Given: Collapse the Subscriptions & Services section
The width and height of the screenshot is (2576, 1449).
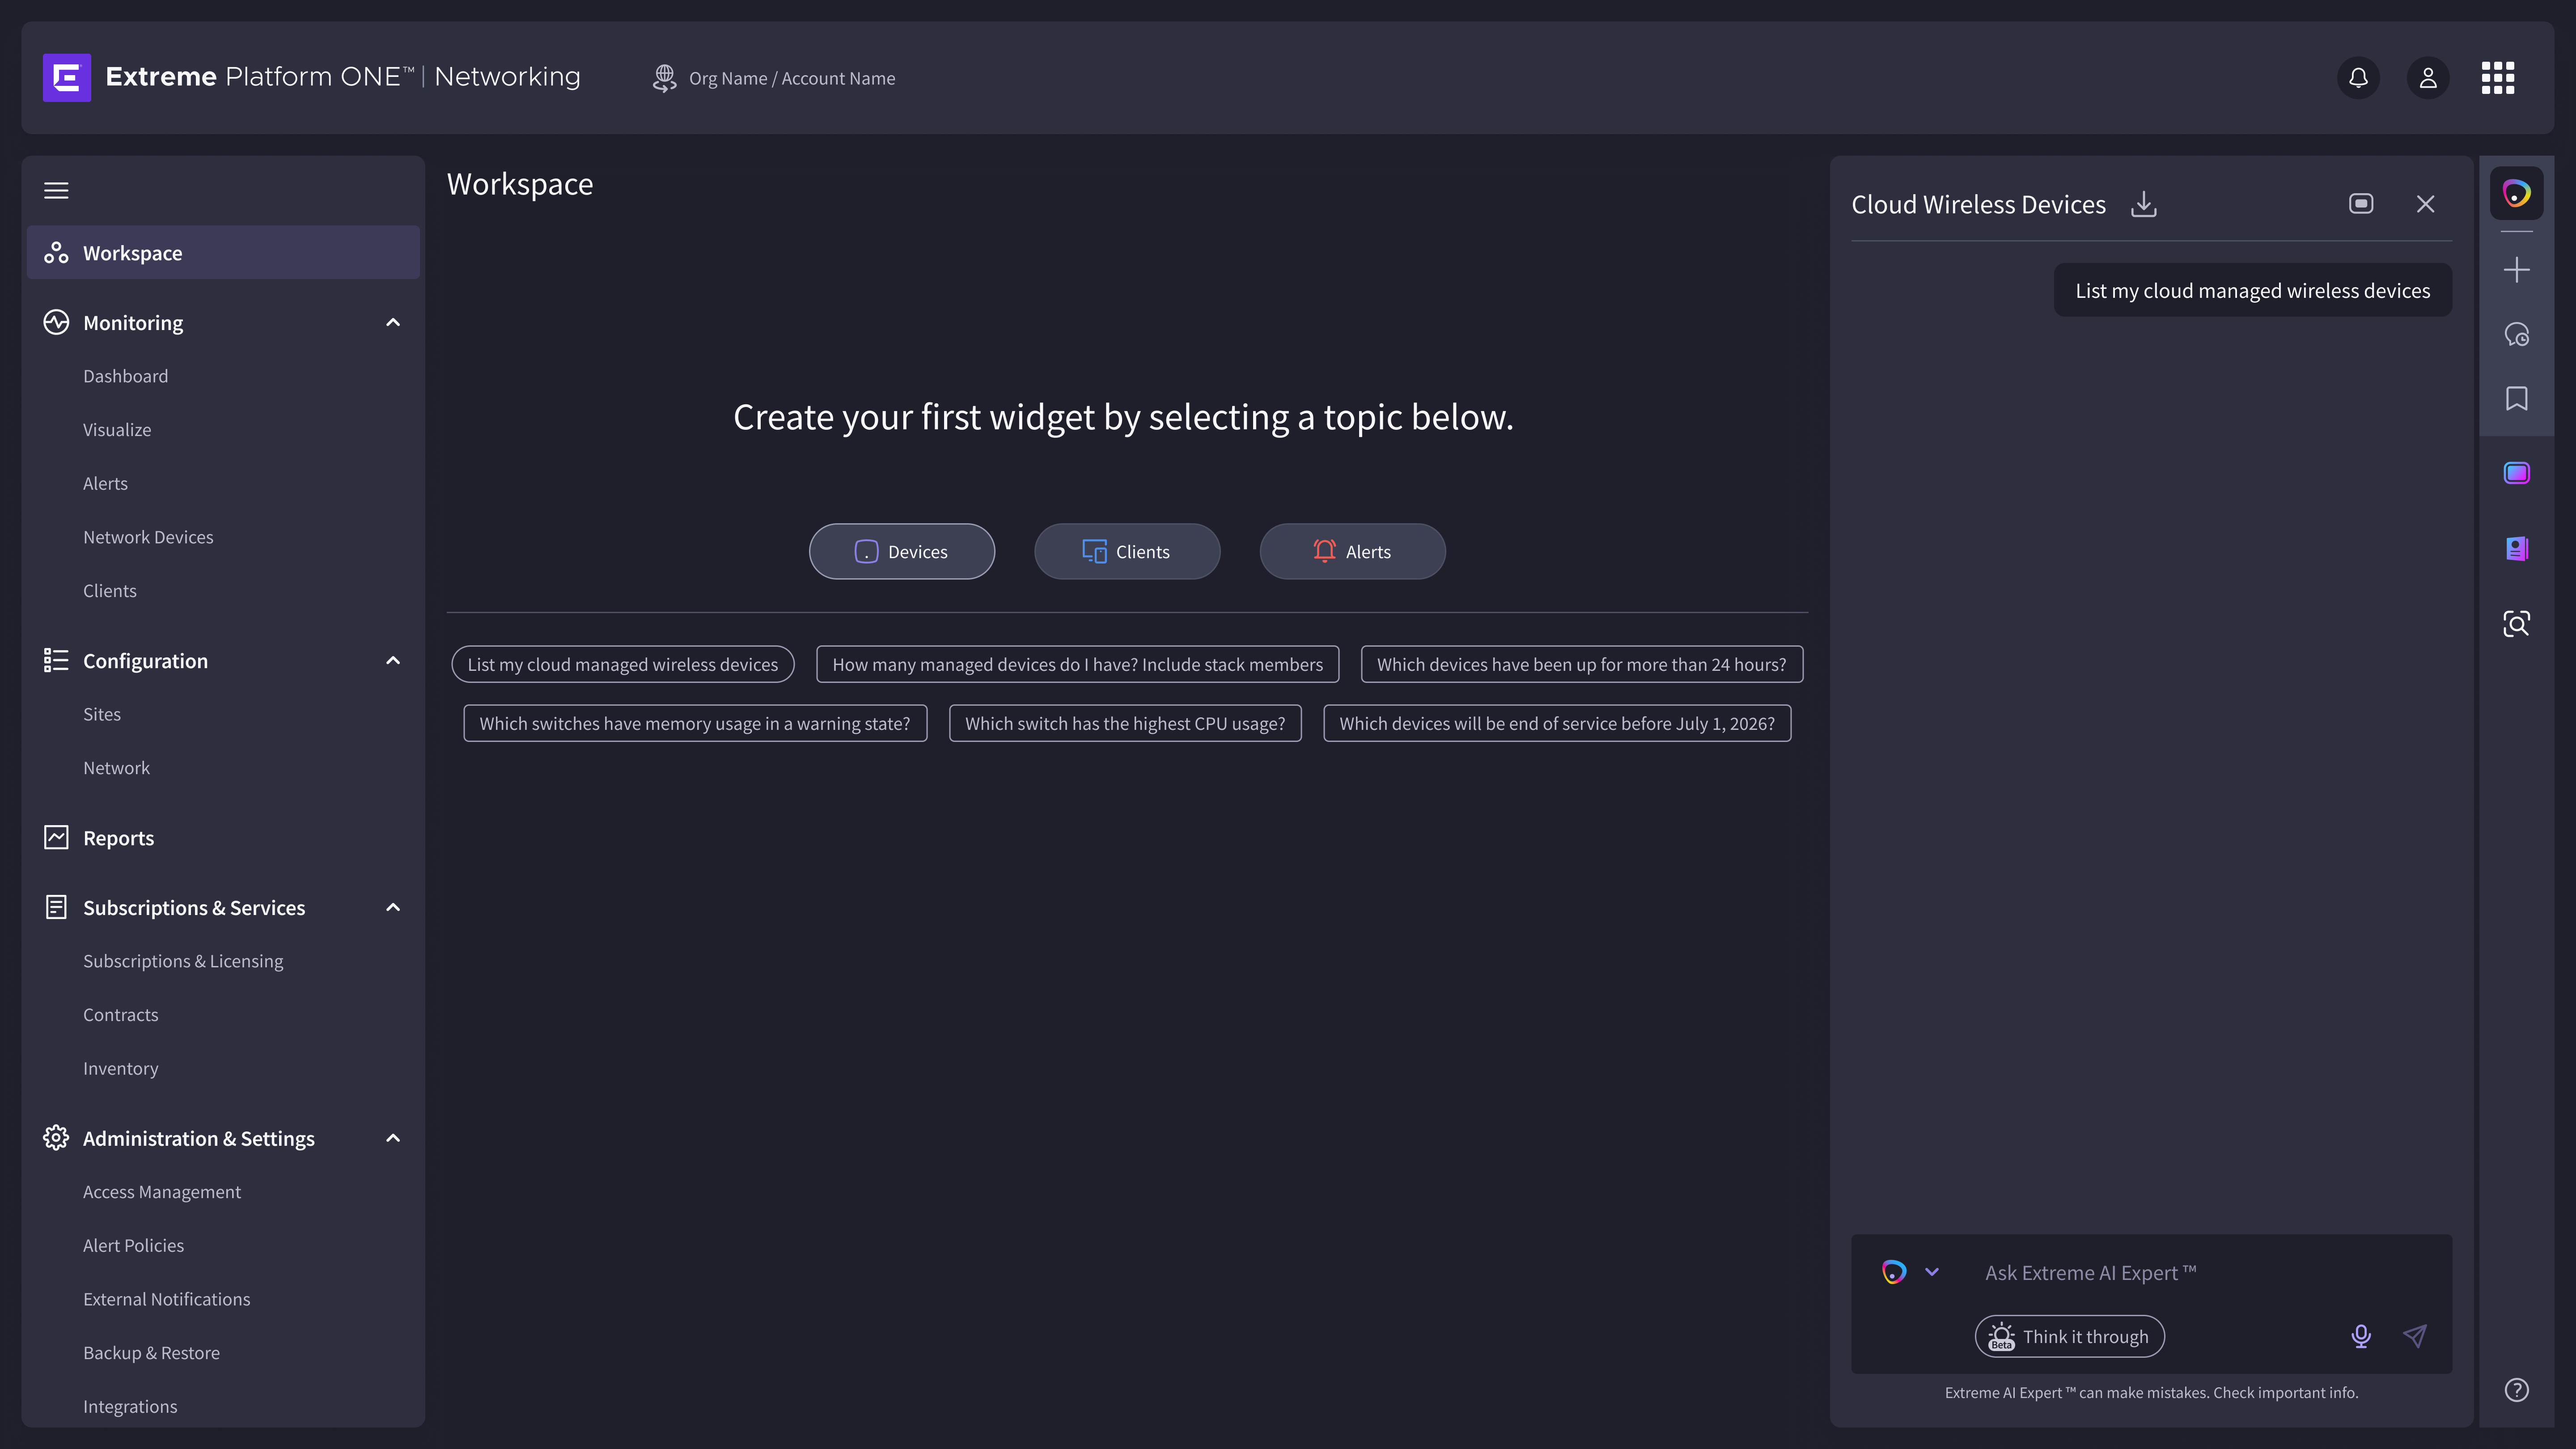Looking at the screenshot, I should (393, 907).
